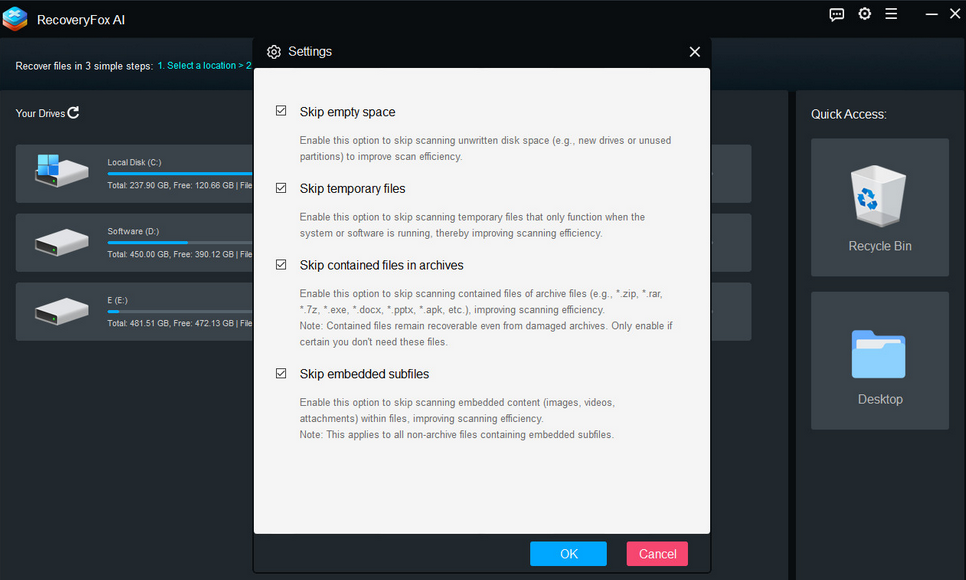
Task: Cancel the Settings dialog changes
Action: coord(657,553)
